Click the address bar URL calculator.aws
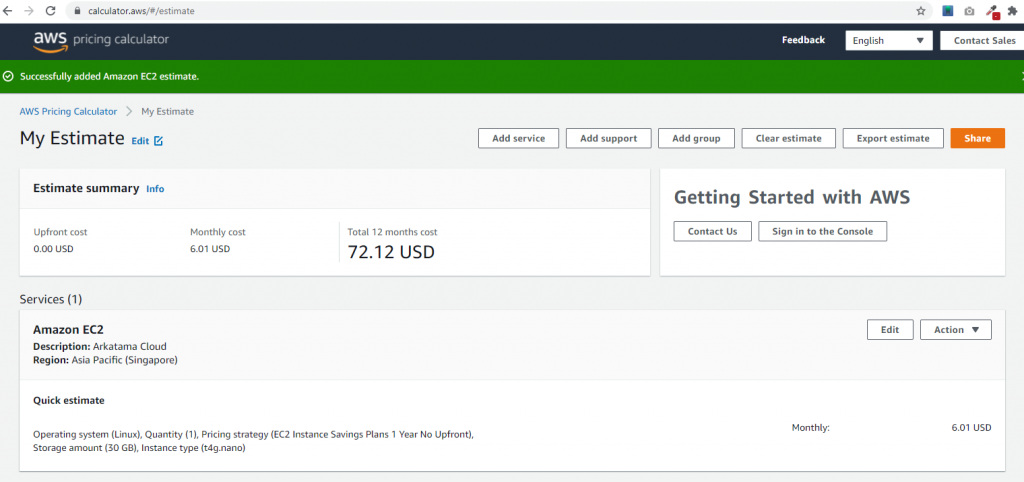 point(141,11)
